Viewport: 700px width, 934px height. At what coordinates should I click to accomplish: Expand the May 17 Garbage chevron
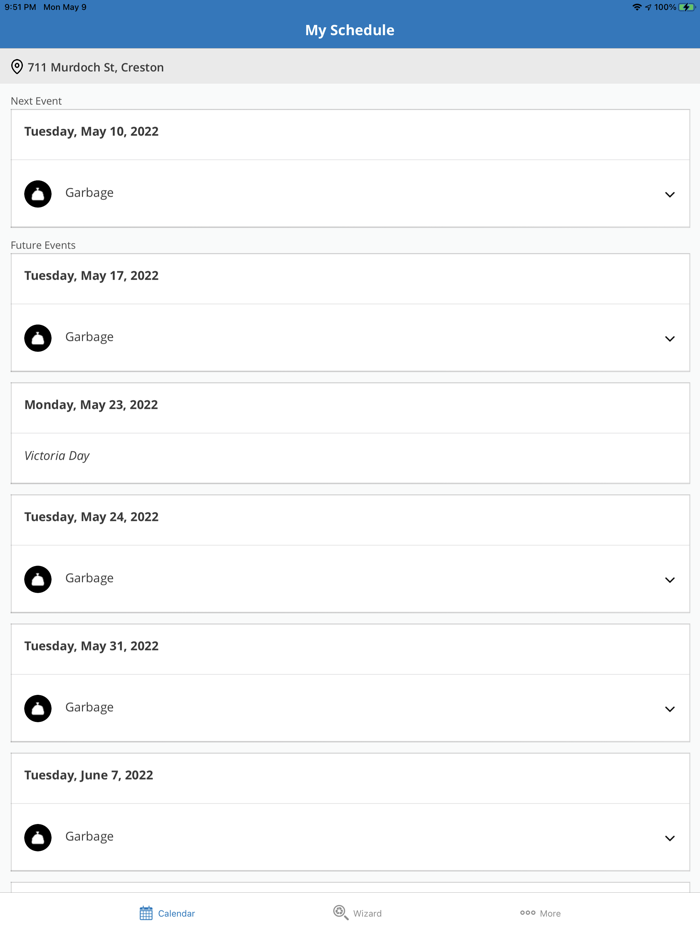tap(670, 339)
